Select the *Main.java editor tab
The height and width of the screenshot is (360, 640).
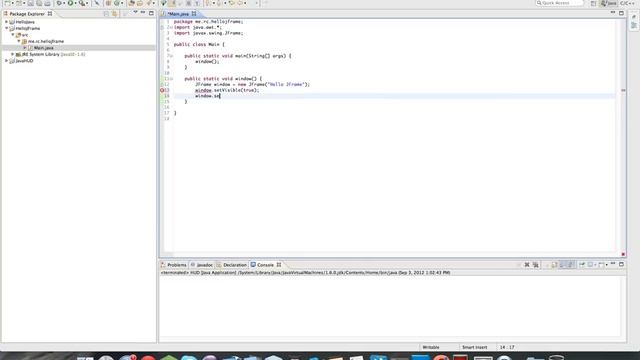(178, 14)
